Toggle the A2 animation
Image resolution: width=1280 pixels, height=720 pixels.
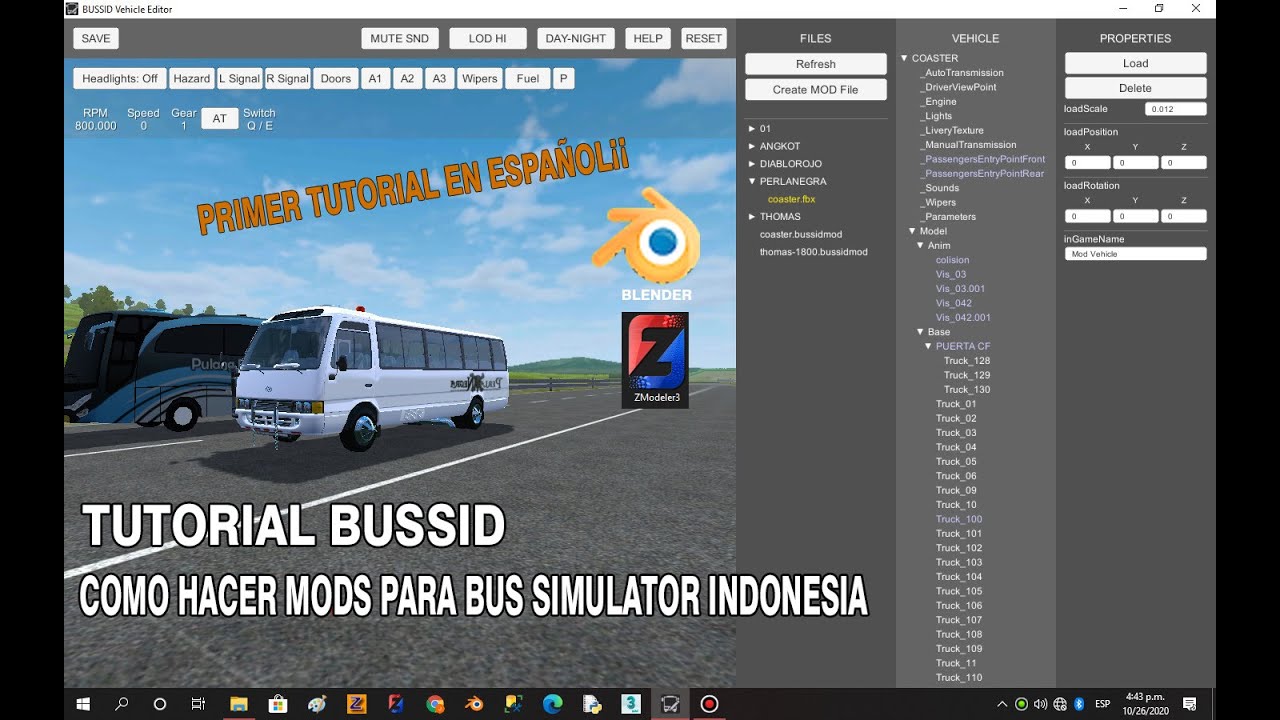tap(407, 78)
